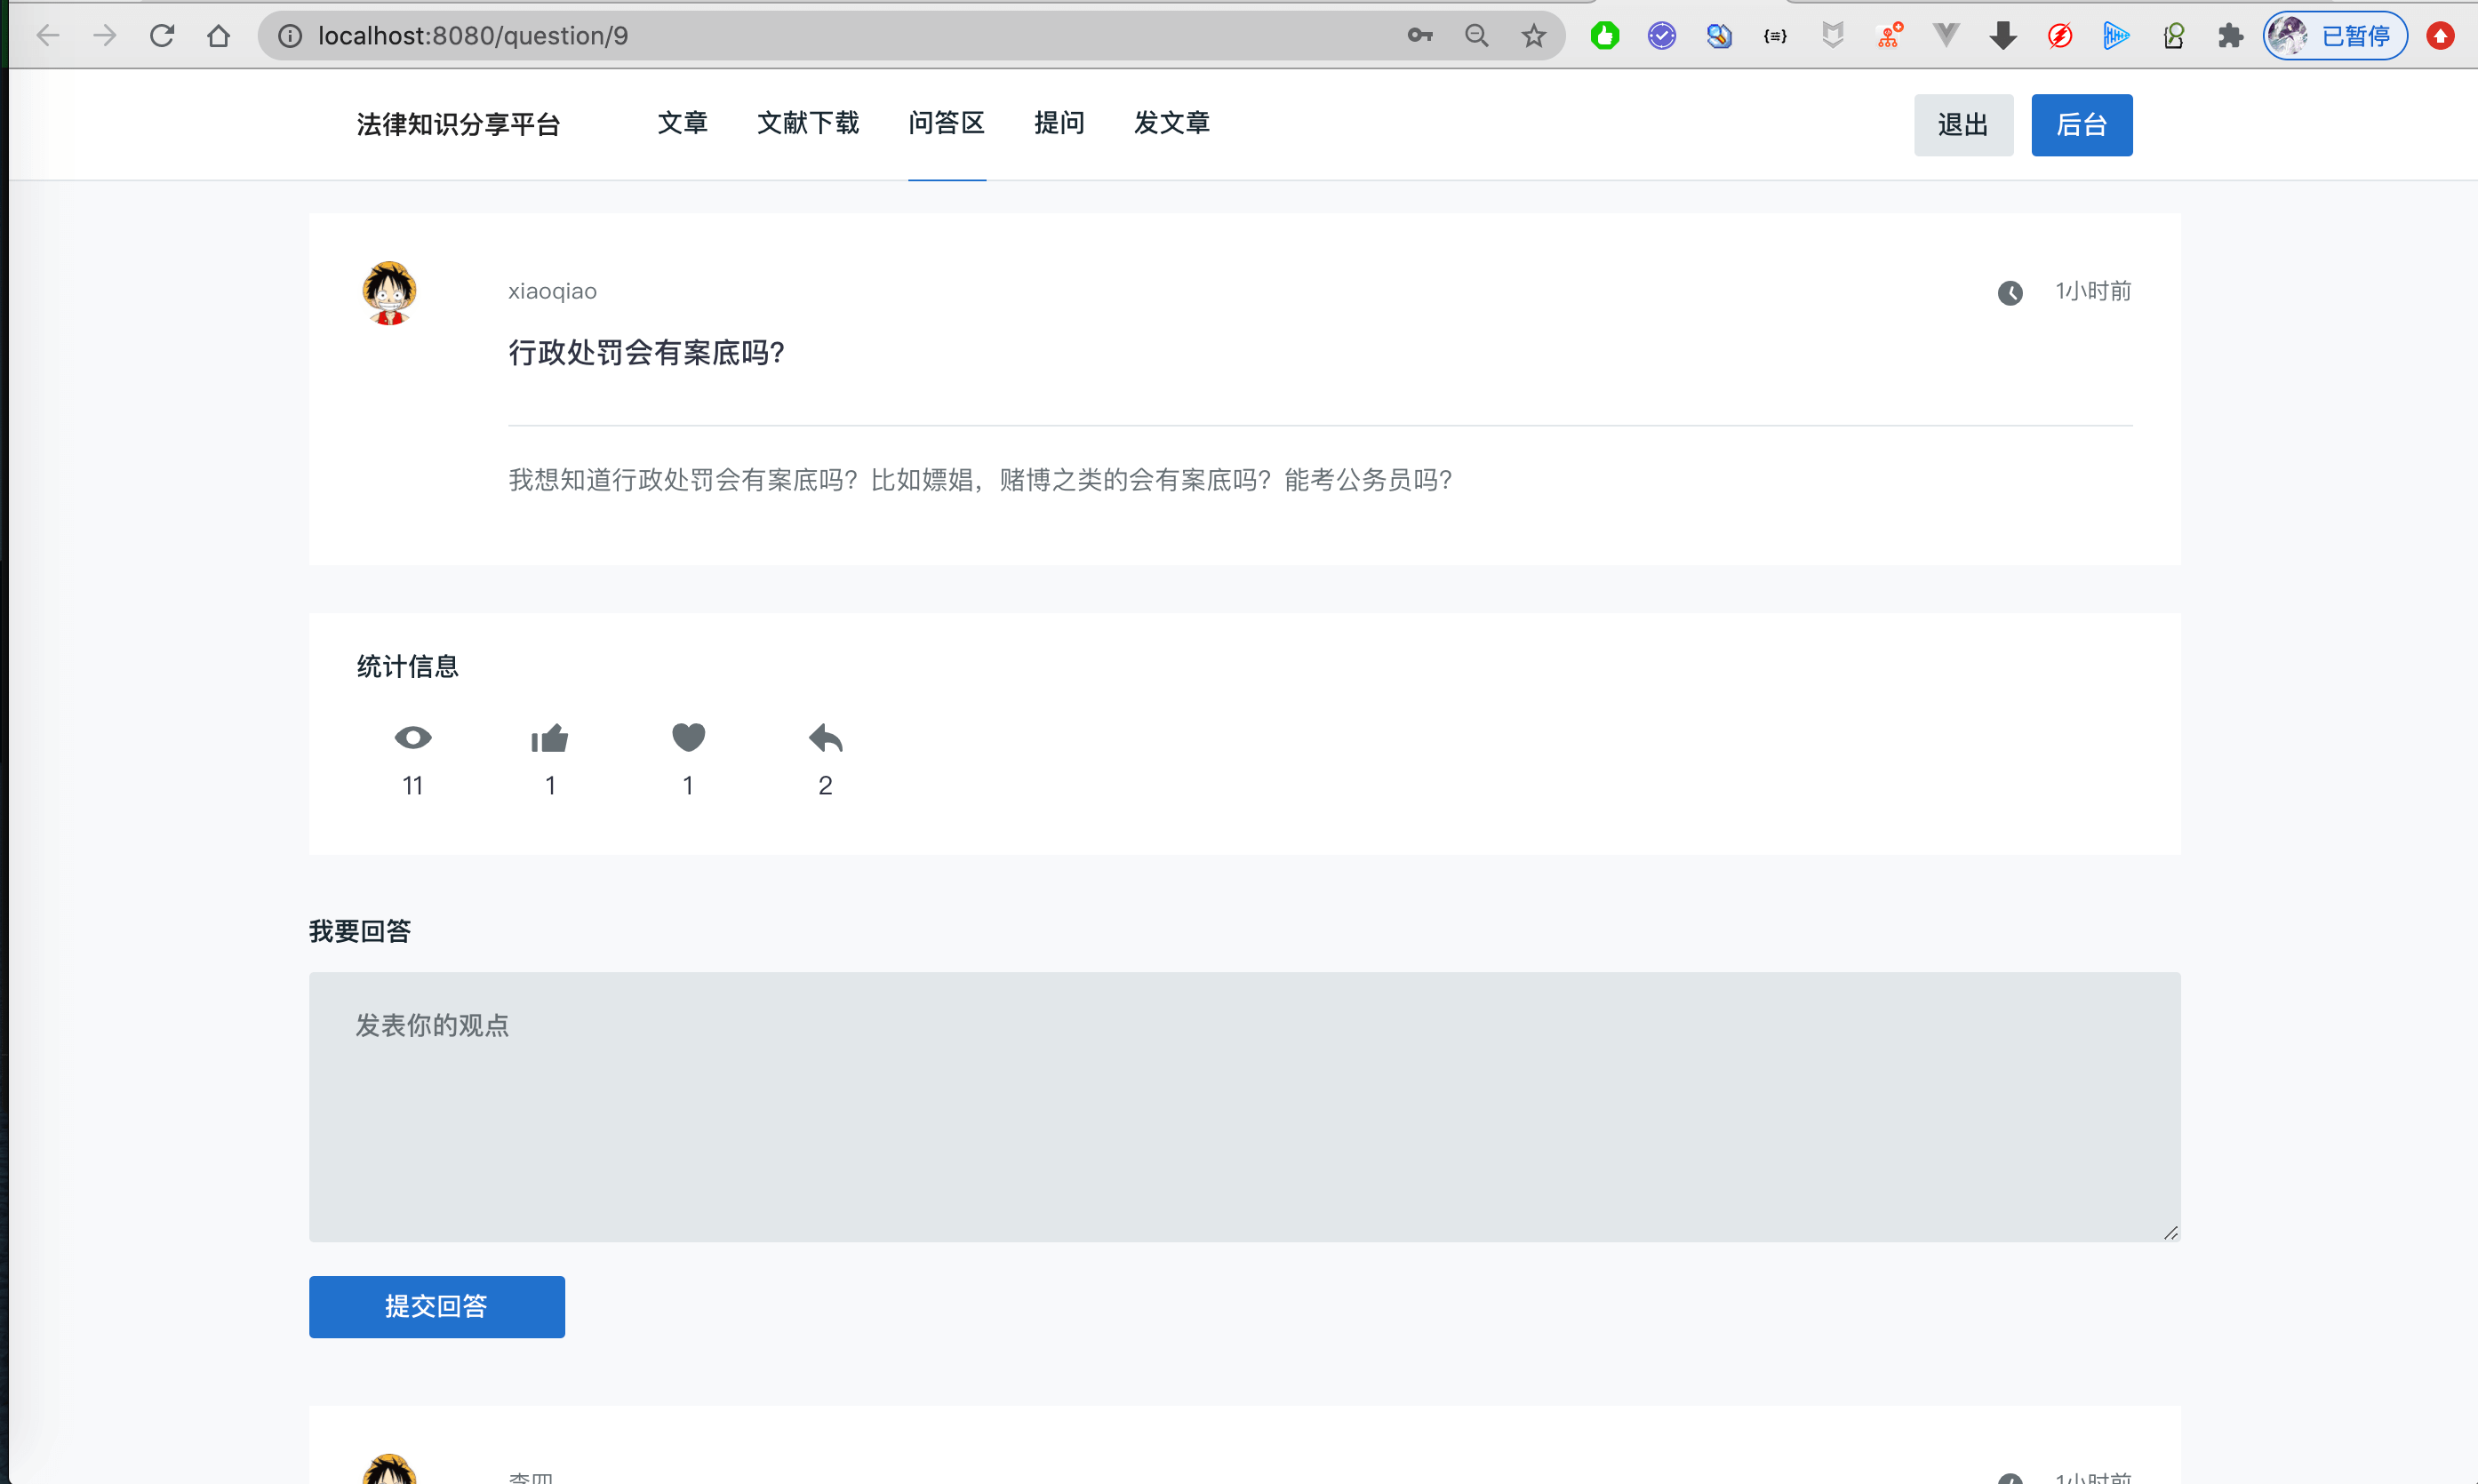This screenshot has height=1484, width=2478.
Task: Click the heart favorite icon
Action: tap(688, 737)
